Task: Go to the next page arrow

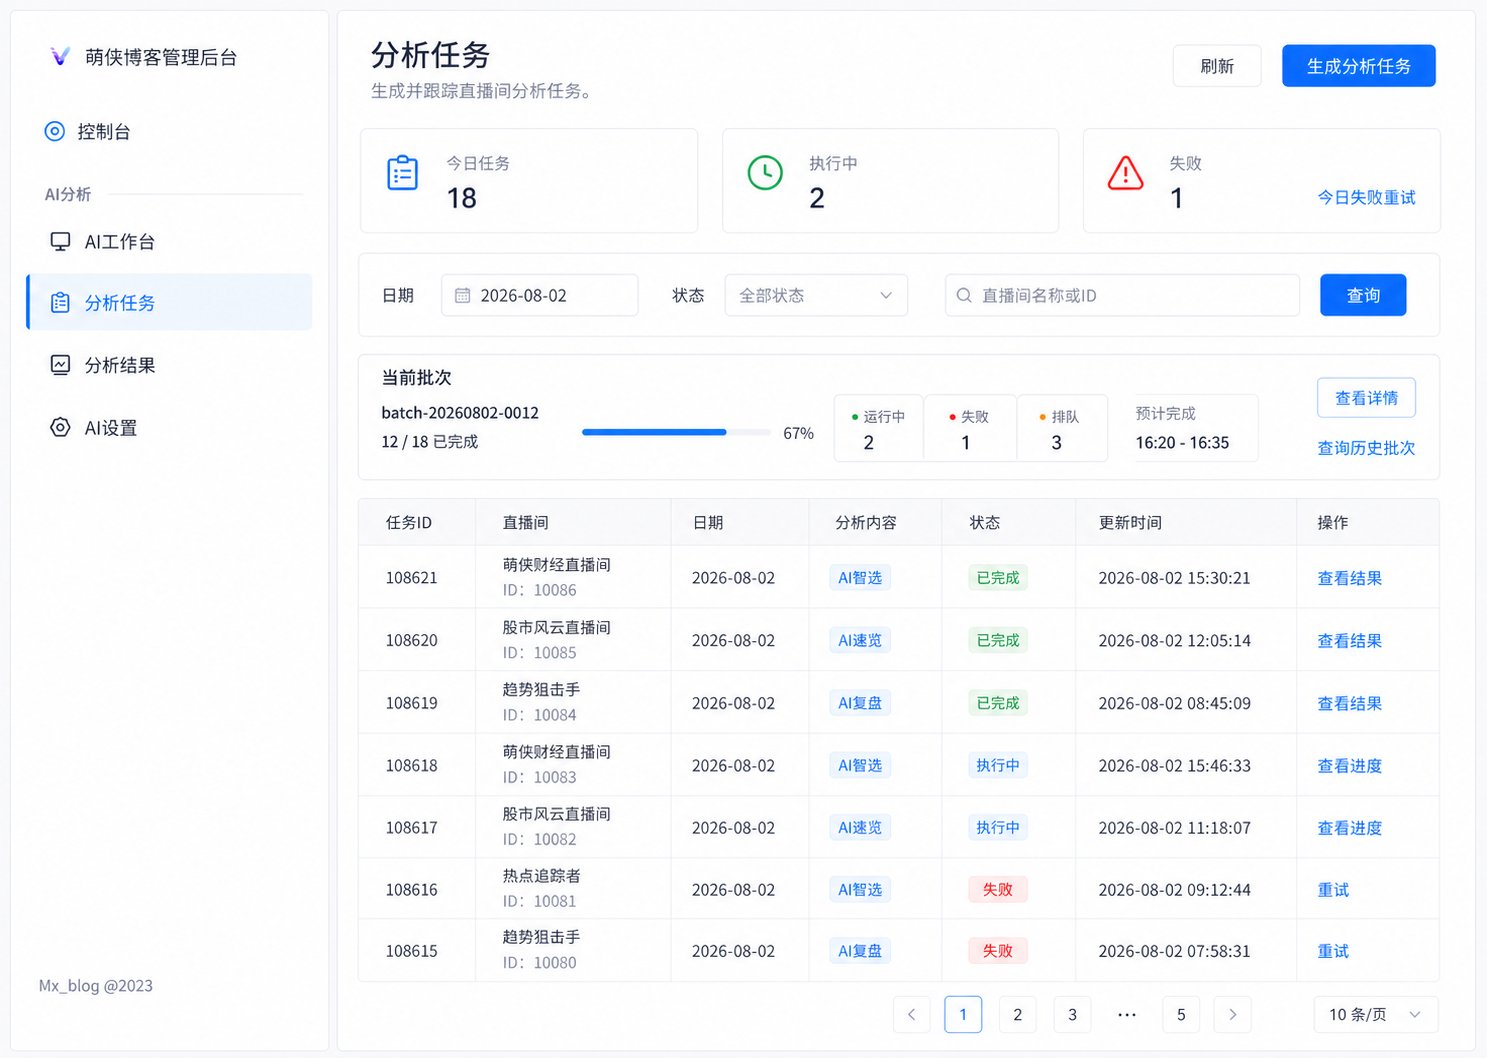Action: (x=1232, y=1014)
